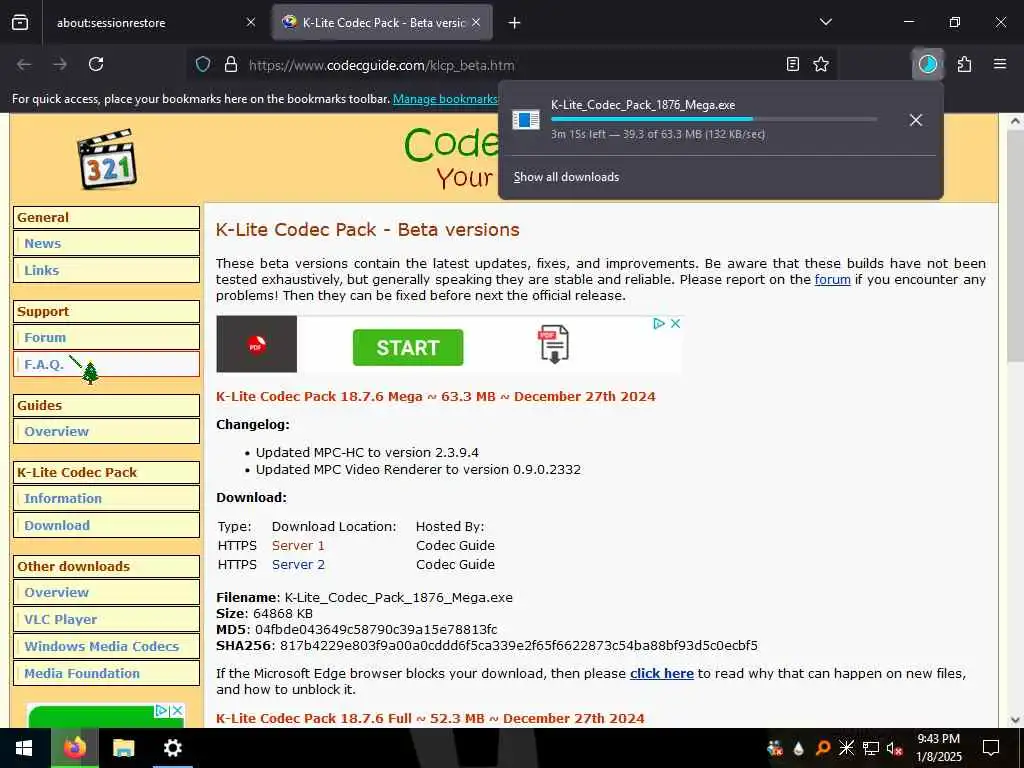The image size is (1024, 768).
Task: Download from Server 1
Action: [x=298, y=545]
